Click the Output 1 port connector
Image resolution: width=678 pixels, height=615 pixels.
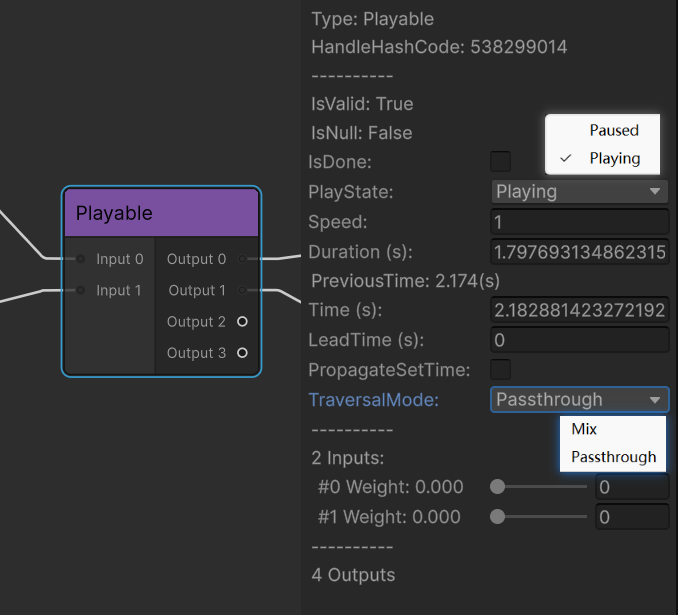[x=242, y=290]
